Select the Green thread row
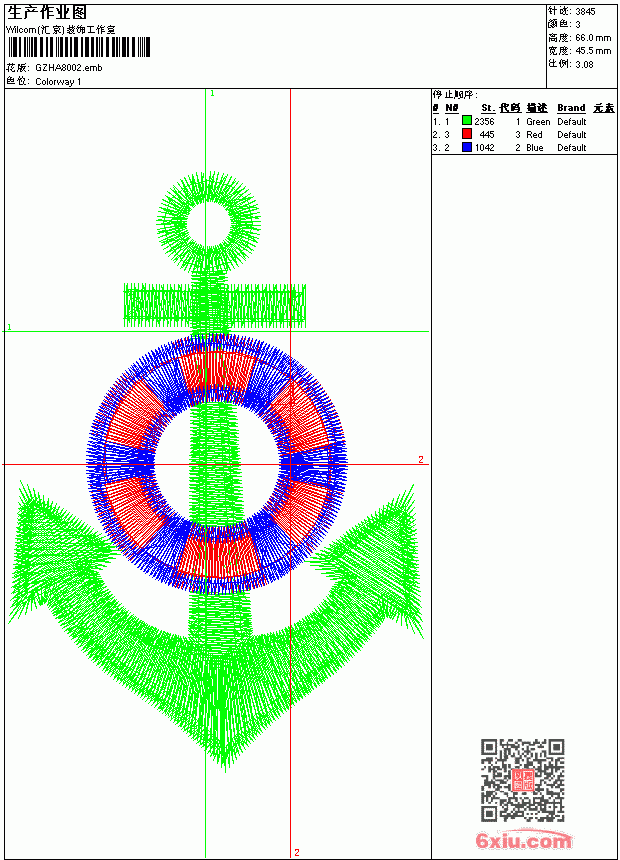This screenshot has width=620, height=860. pyautogui.click(x=524, y=121)
